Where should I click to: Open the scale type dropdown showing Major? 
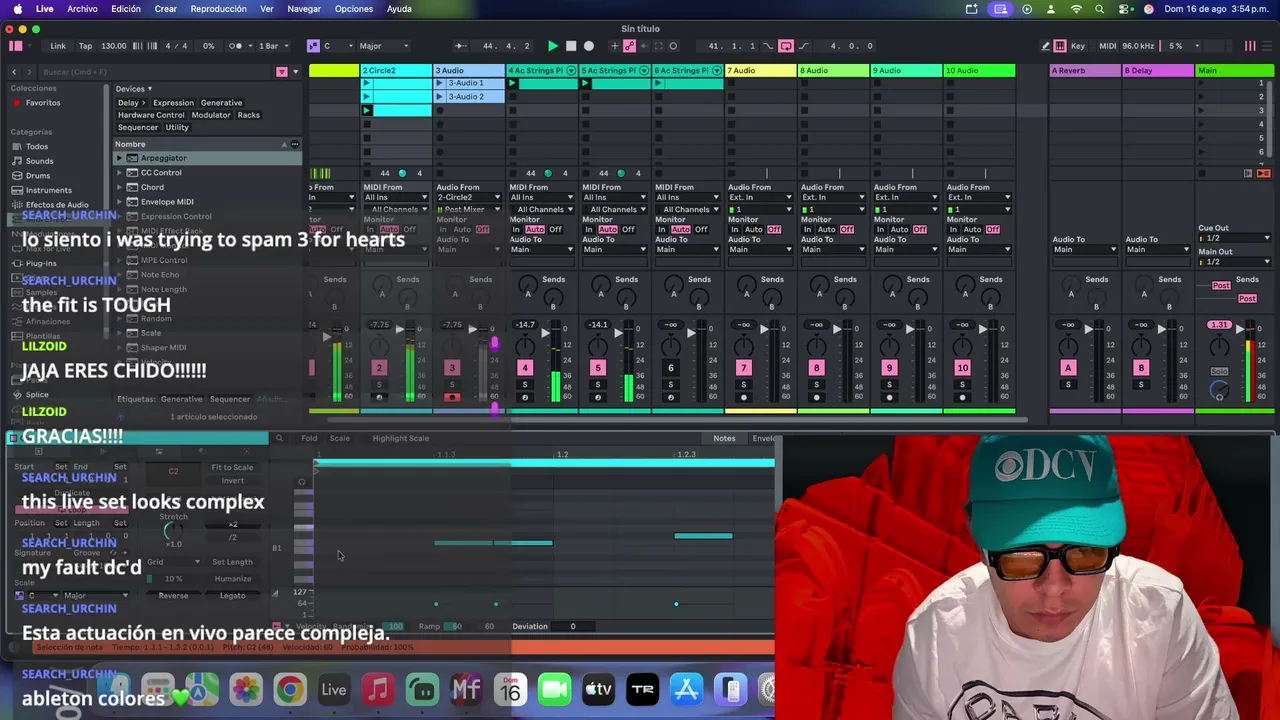[x=384, y=46]
